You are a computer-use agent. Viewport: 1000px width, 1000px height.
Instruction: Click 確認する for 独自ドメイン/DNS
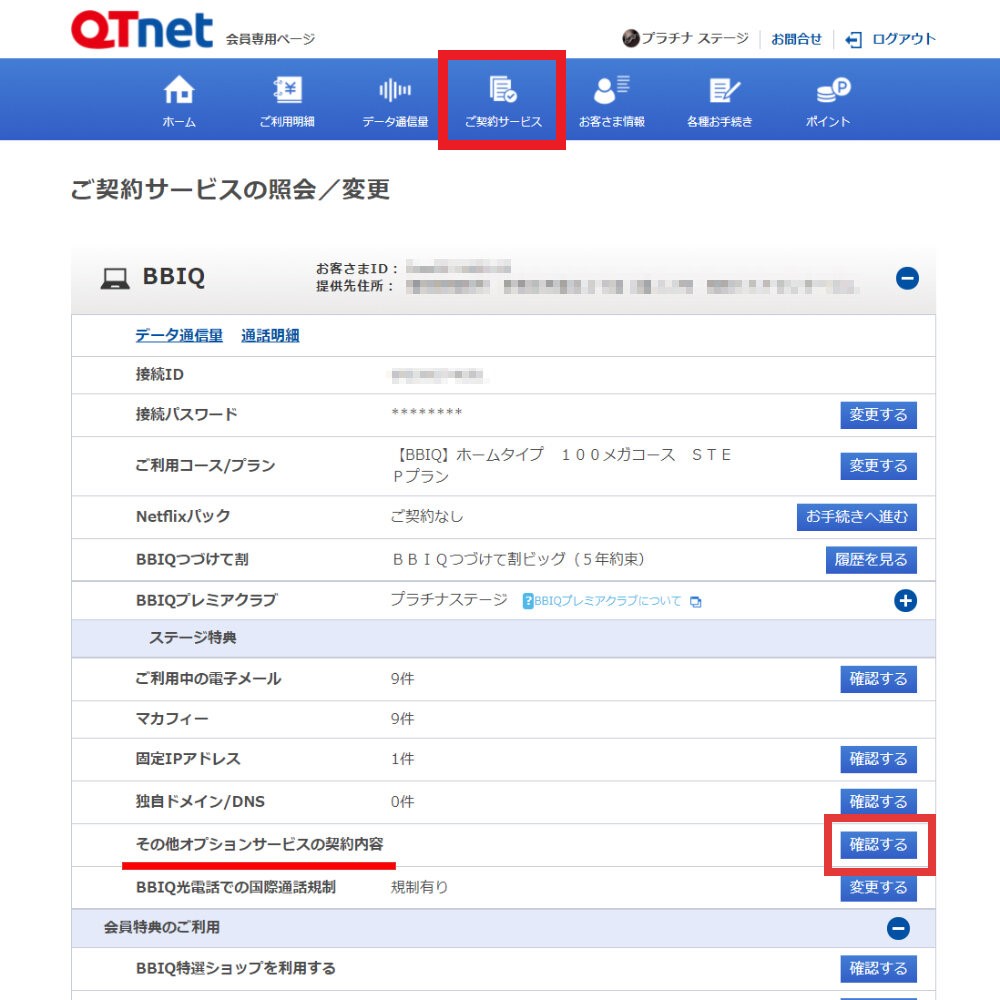pos(878,802)
